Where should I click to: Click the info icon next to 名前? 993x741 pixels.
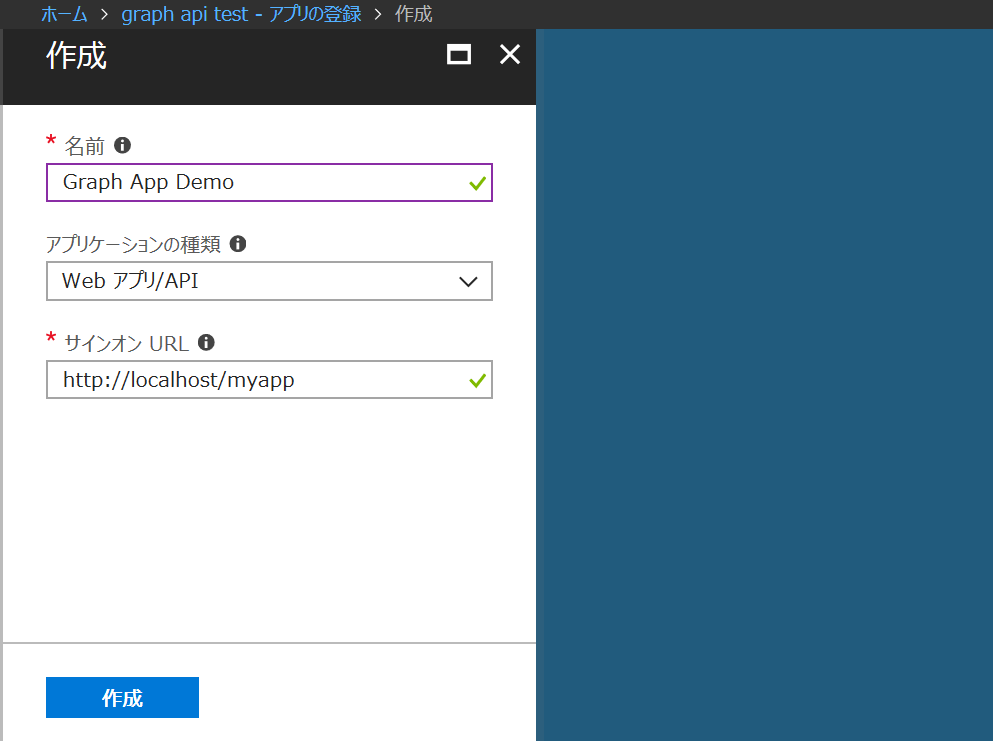point(122,146)
